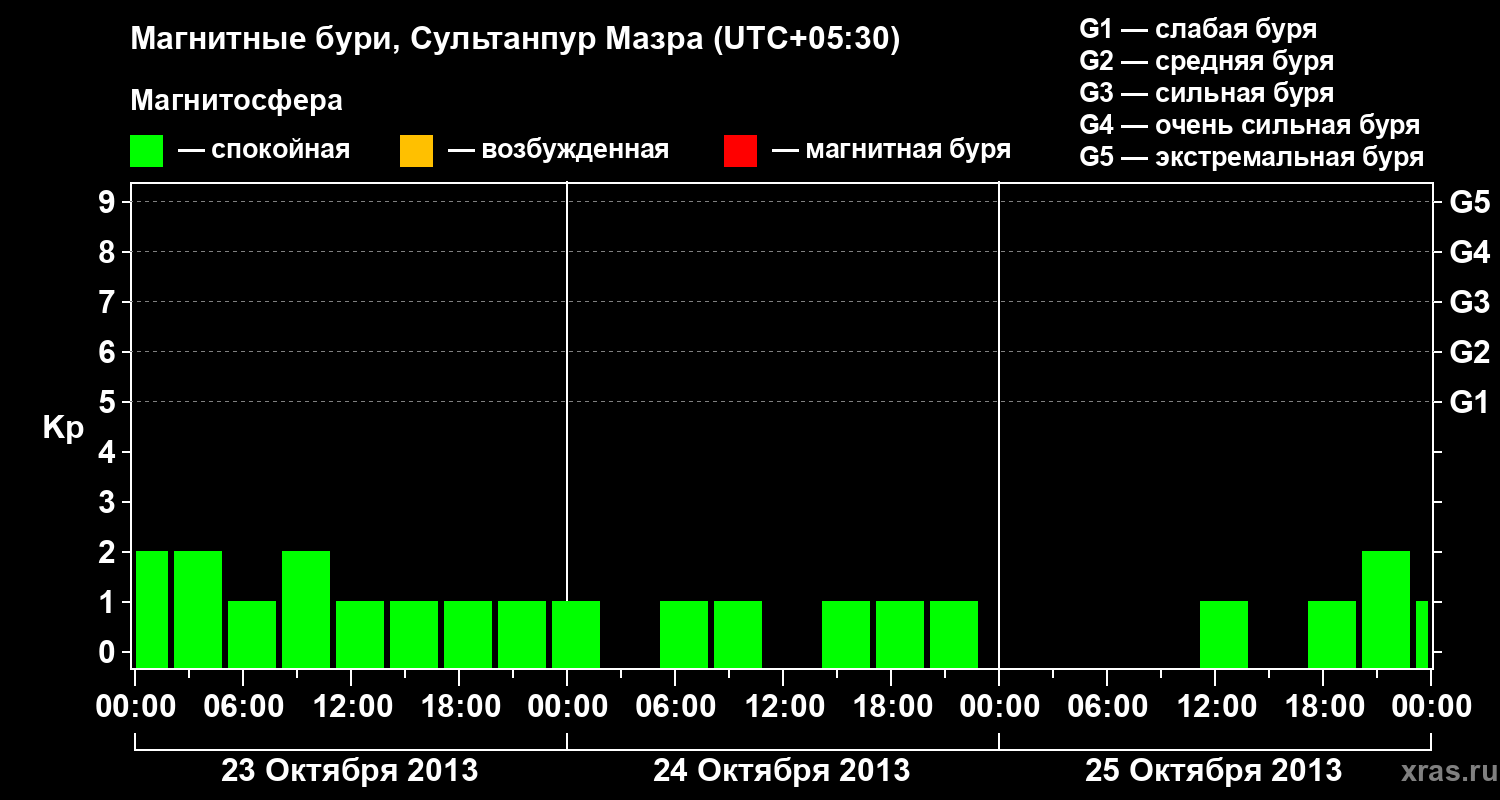Click the Kp 1 bar at 18:00 on 25 Октября

[x=1332, y=634]
